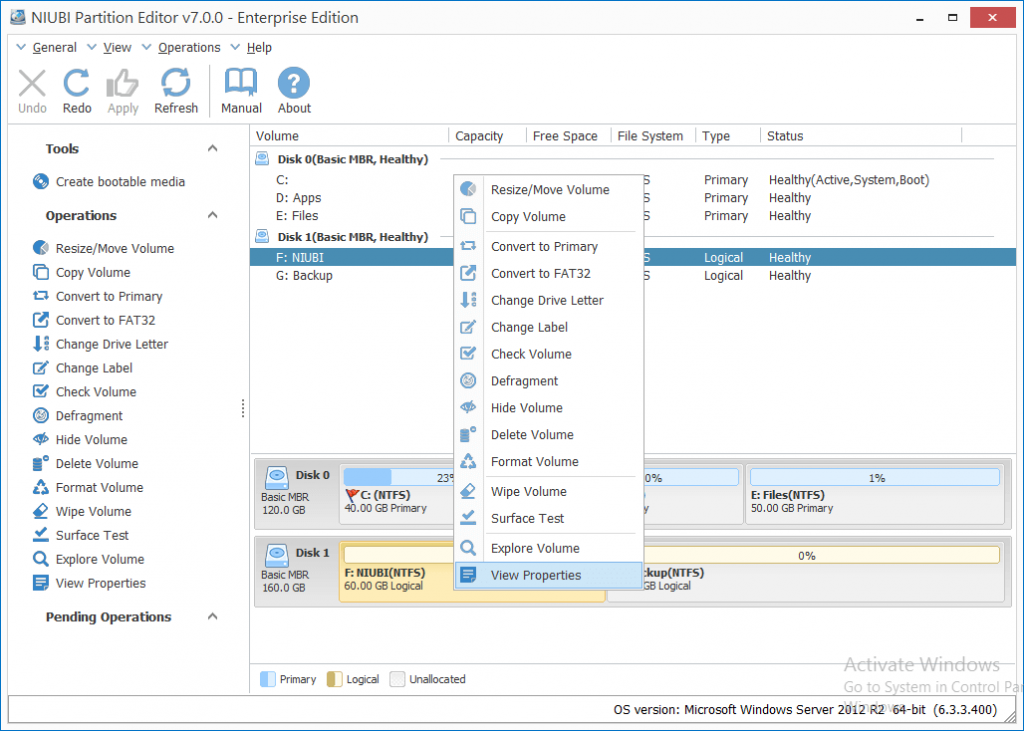Open the Manual from the toolbar

click(241, 90)
